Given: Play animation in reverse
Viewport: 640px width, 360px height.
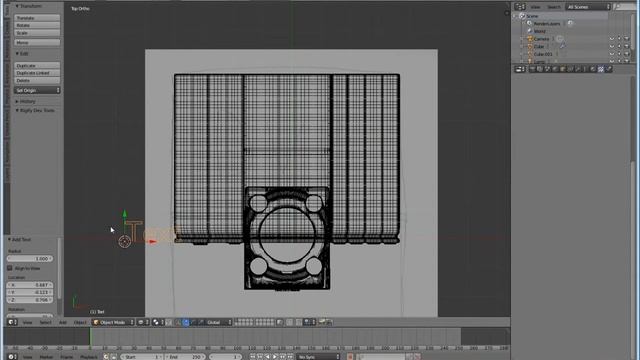Looking at the screenshot, I should pyautogui.click(x=268, y=357).
